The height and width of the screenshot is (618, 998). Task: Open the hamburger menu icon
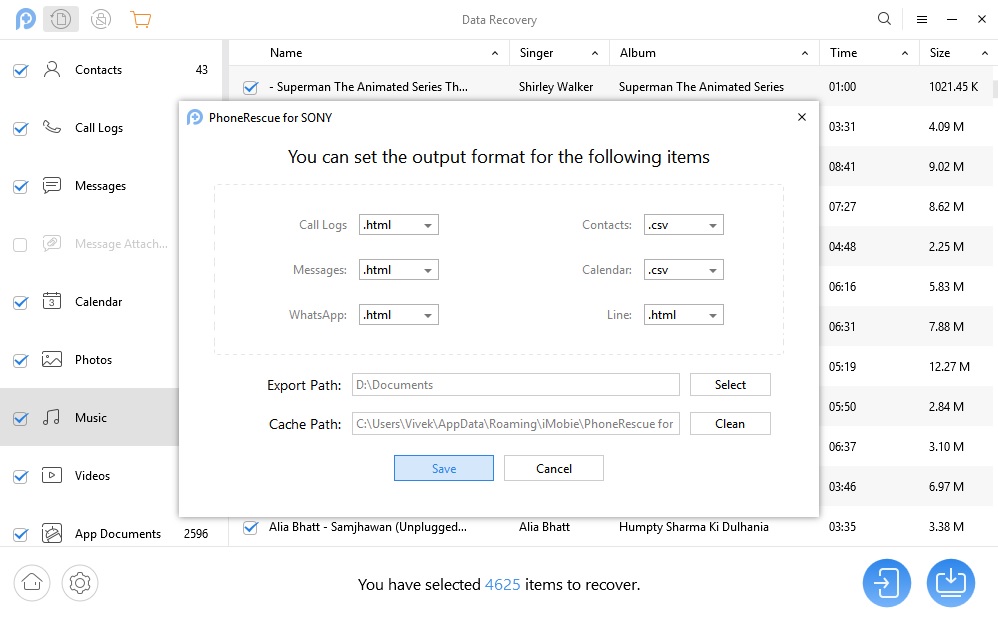921,20
